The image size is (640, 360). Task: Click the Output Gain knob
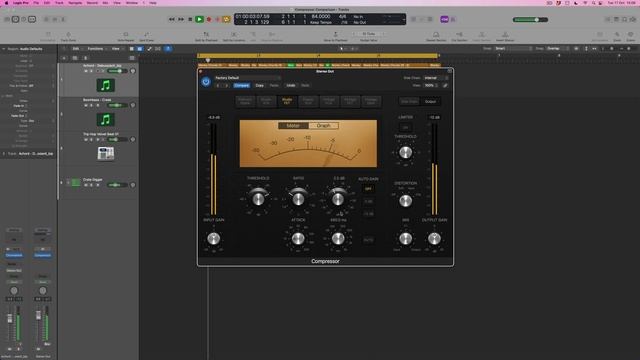point(434,239)
